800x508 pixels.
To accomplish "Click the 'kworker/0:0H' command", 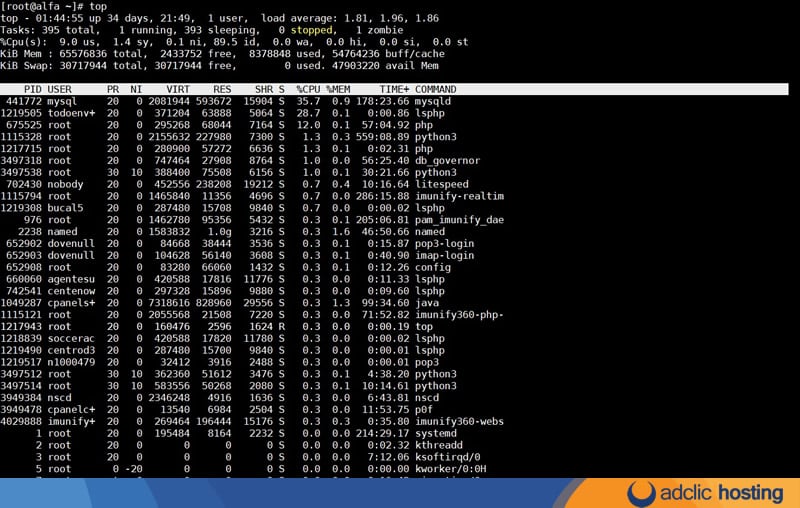I will [x=451, y=469].
